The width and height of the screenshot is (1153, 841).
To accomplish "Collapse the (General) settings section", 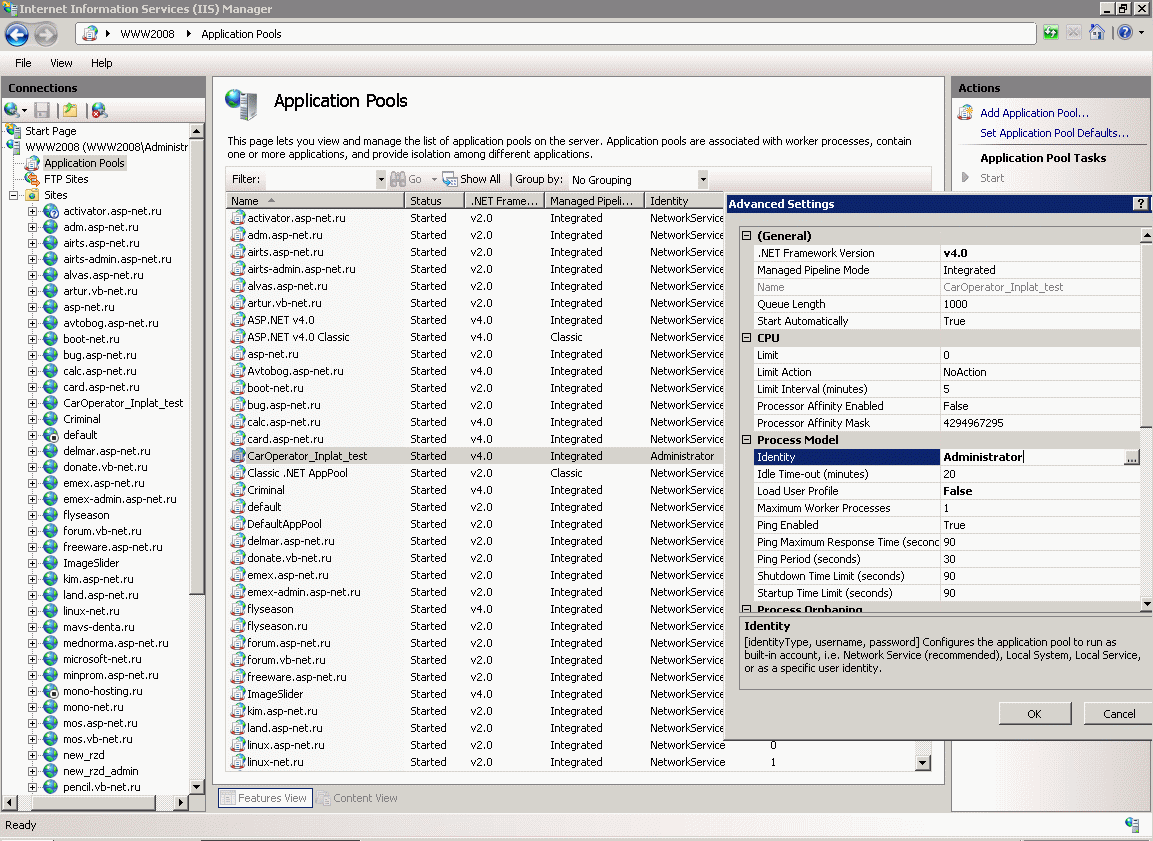I will tap(746, 236).
